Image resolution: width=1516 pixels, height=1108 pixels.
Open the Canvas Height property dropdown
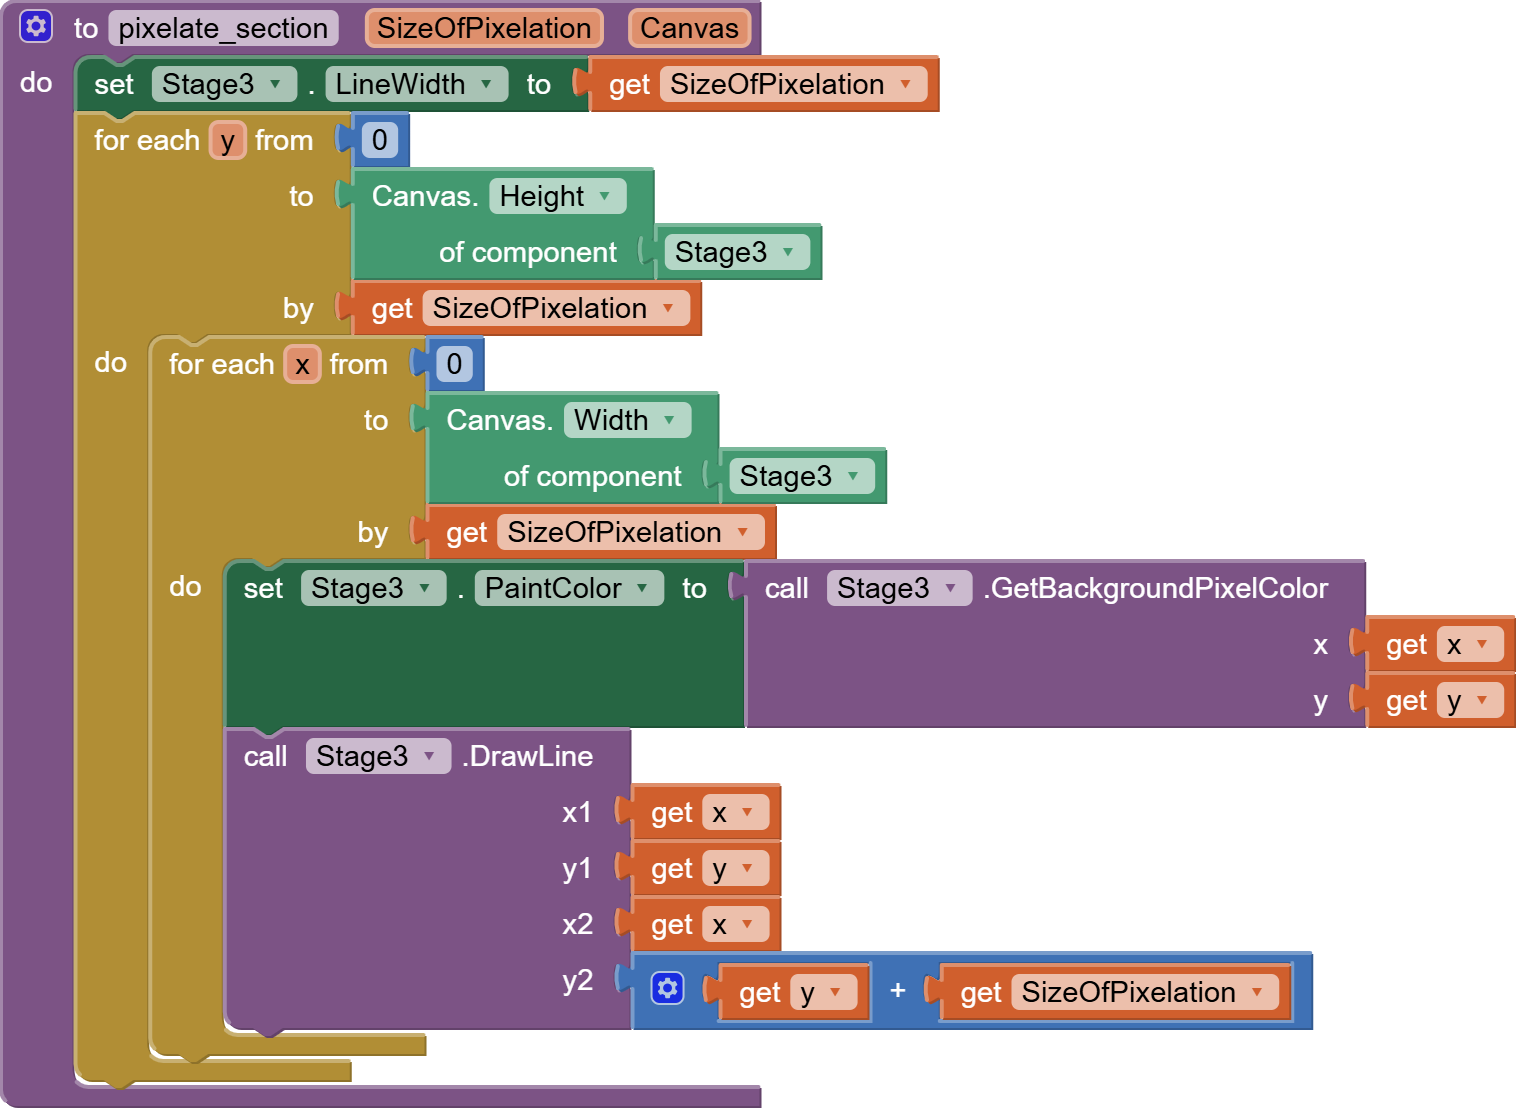pyautogui.click(x=605, y=196)
